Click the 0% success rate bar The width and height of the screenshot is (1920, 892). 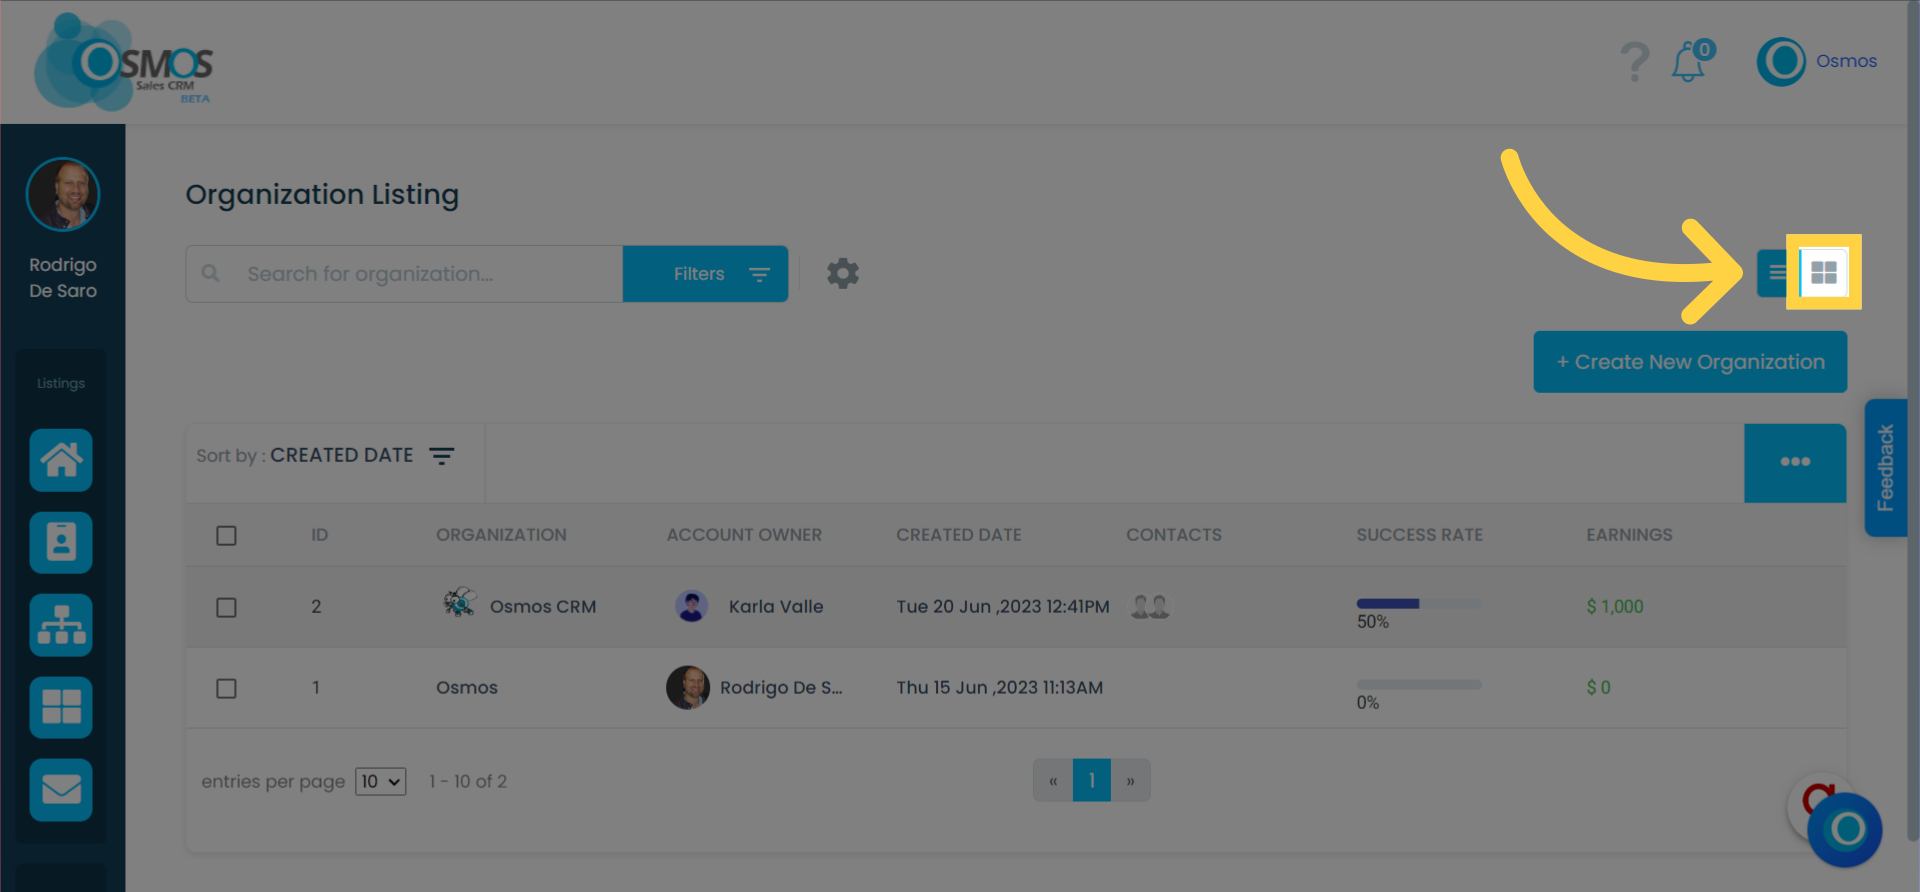click(1419, 684)
